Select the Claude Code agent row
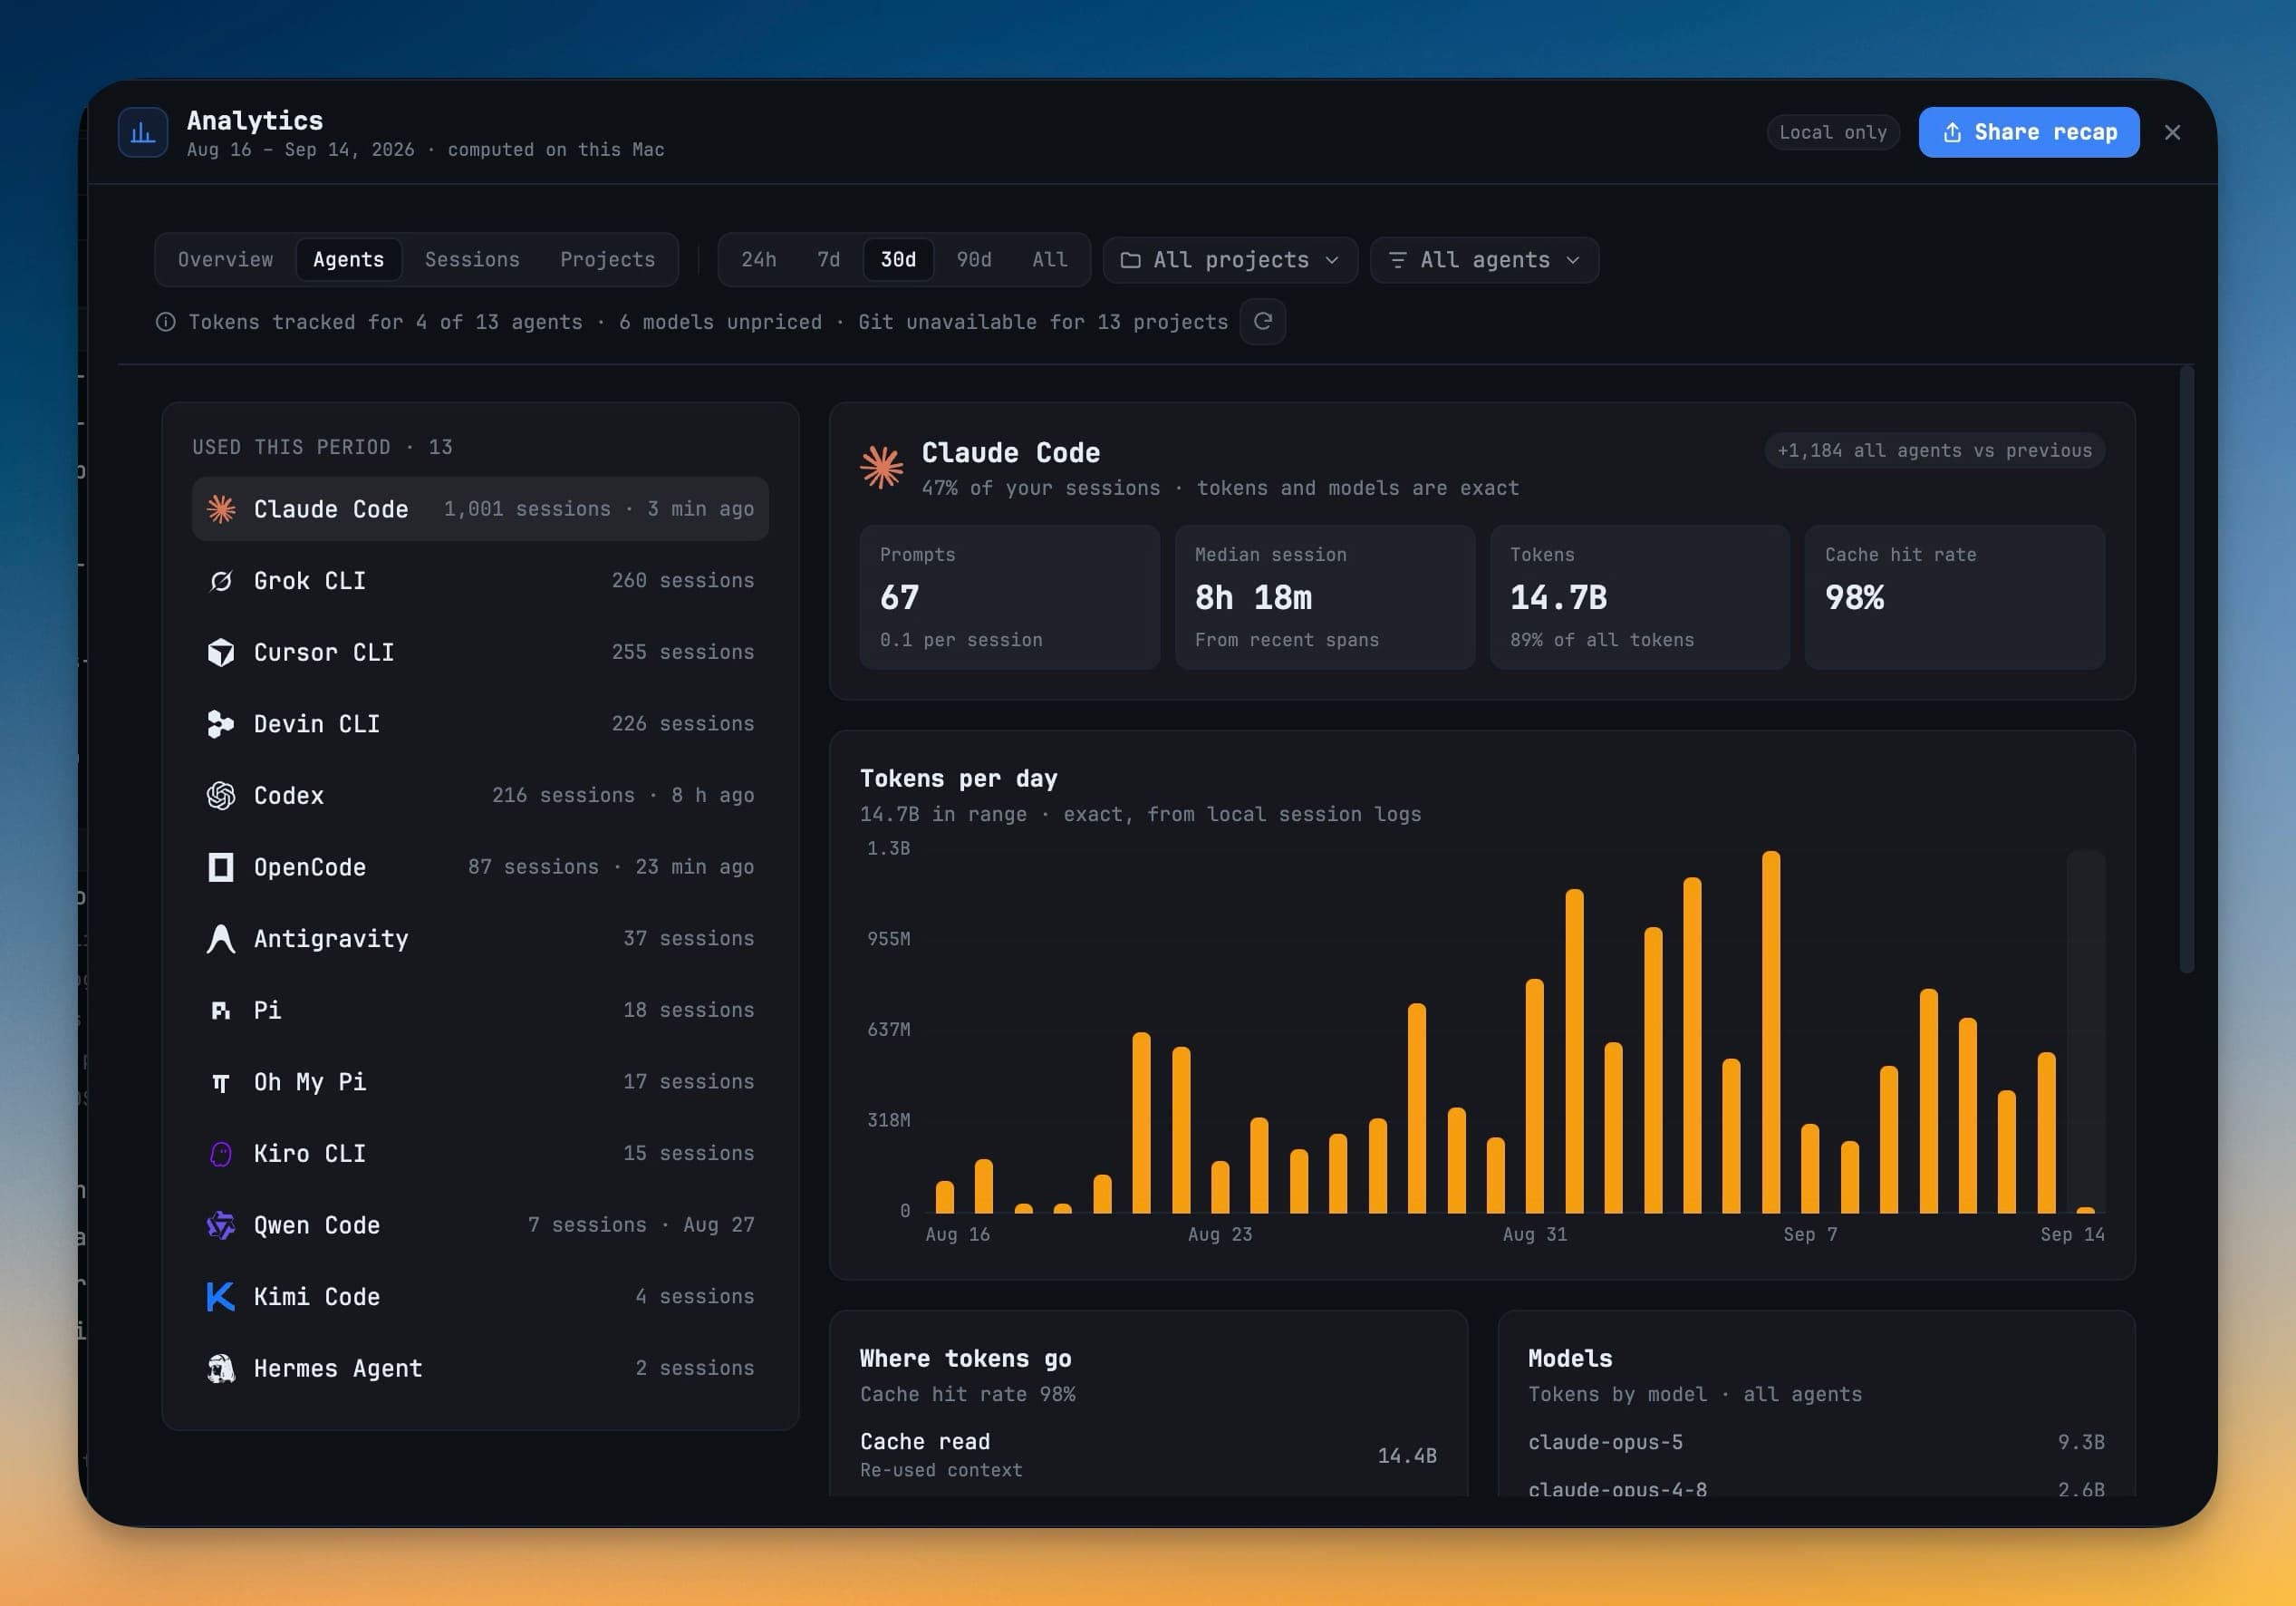Screen dimensions: 2296x1606 click(x=480, y=509)
